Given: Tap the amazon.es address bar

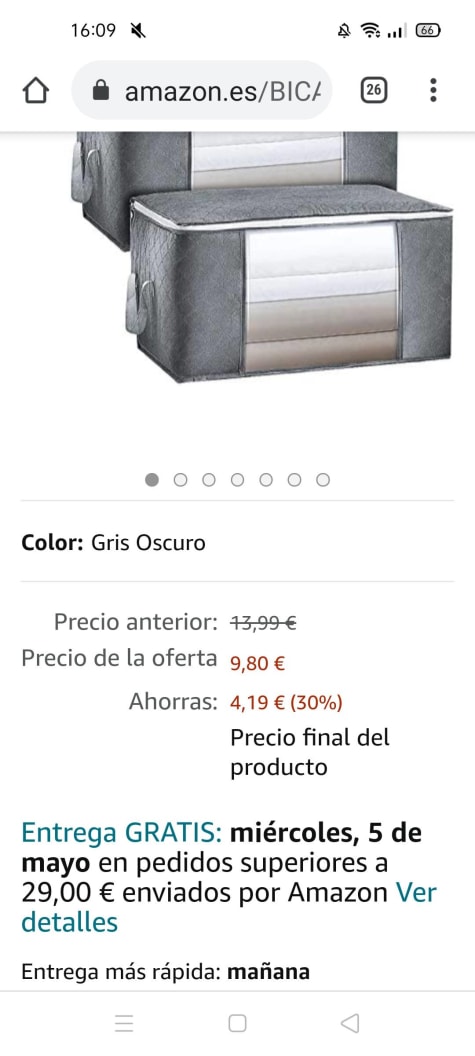Looking at the screenshot, I should coord(201,90).
